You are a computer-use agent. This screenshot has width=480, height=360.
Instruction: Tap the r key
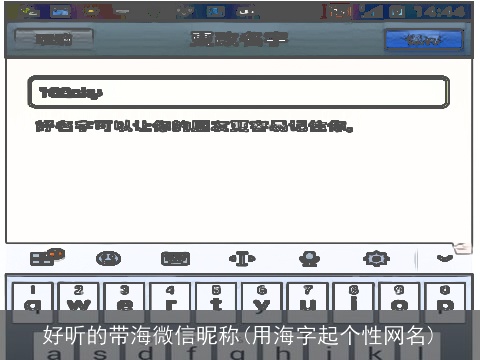tap(170, 303)
